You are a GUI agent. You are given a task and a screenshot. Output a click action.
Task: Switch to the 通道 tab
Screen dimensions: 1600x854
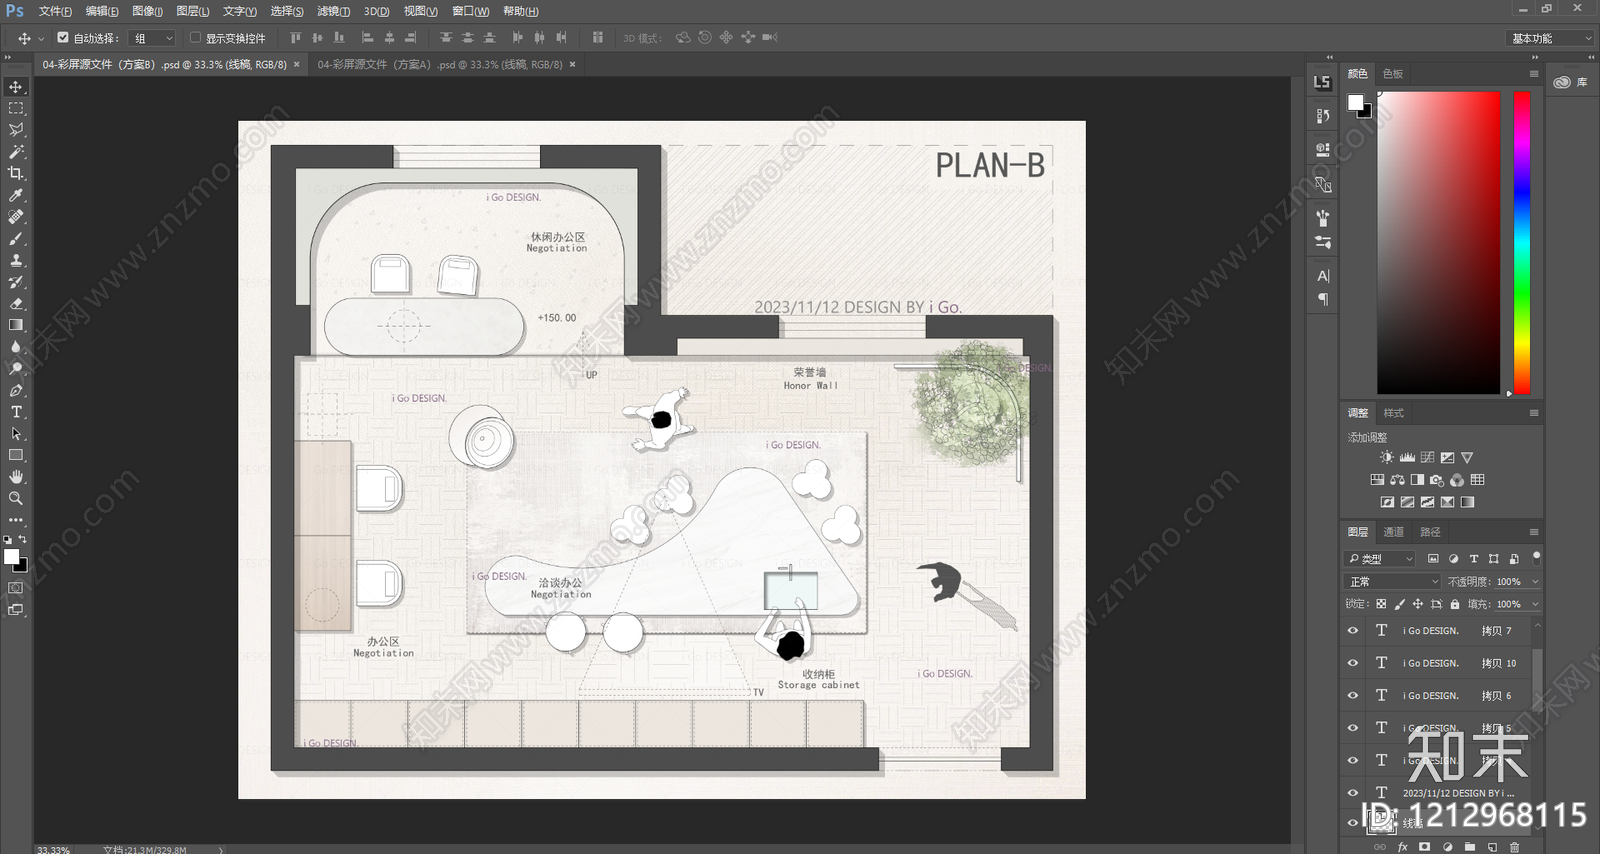(x=1393, y=532)
